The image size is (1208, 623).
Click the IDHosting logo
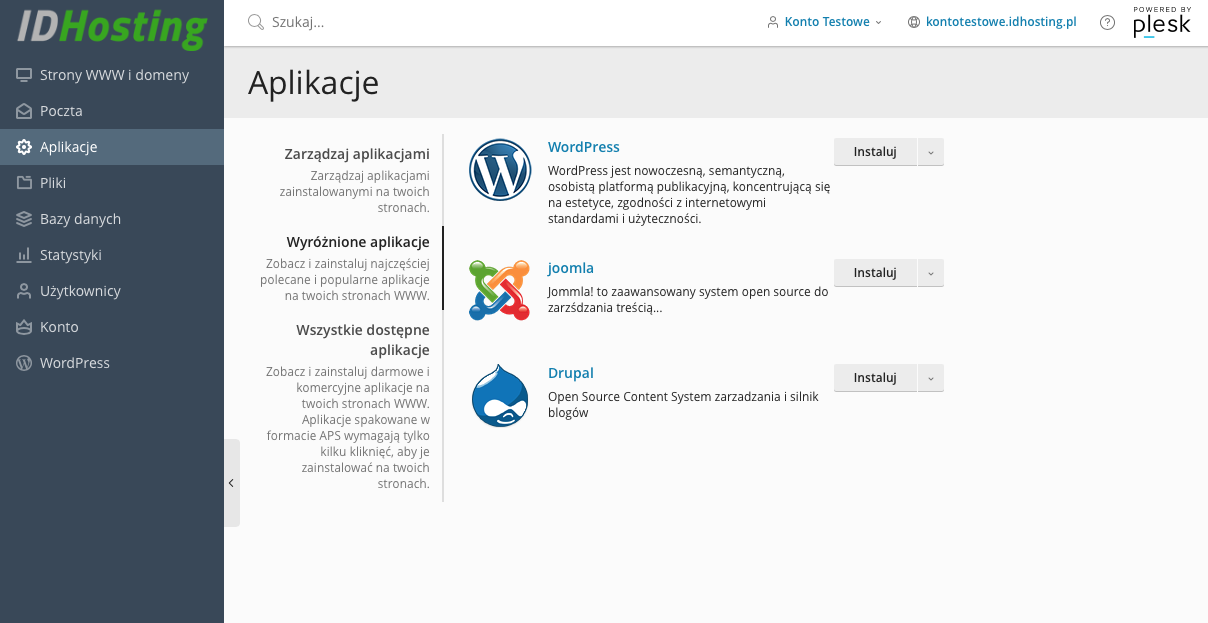[x=111, y=27]
